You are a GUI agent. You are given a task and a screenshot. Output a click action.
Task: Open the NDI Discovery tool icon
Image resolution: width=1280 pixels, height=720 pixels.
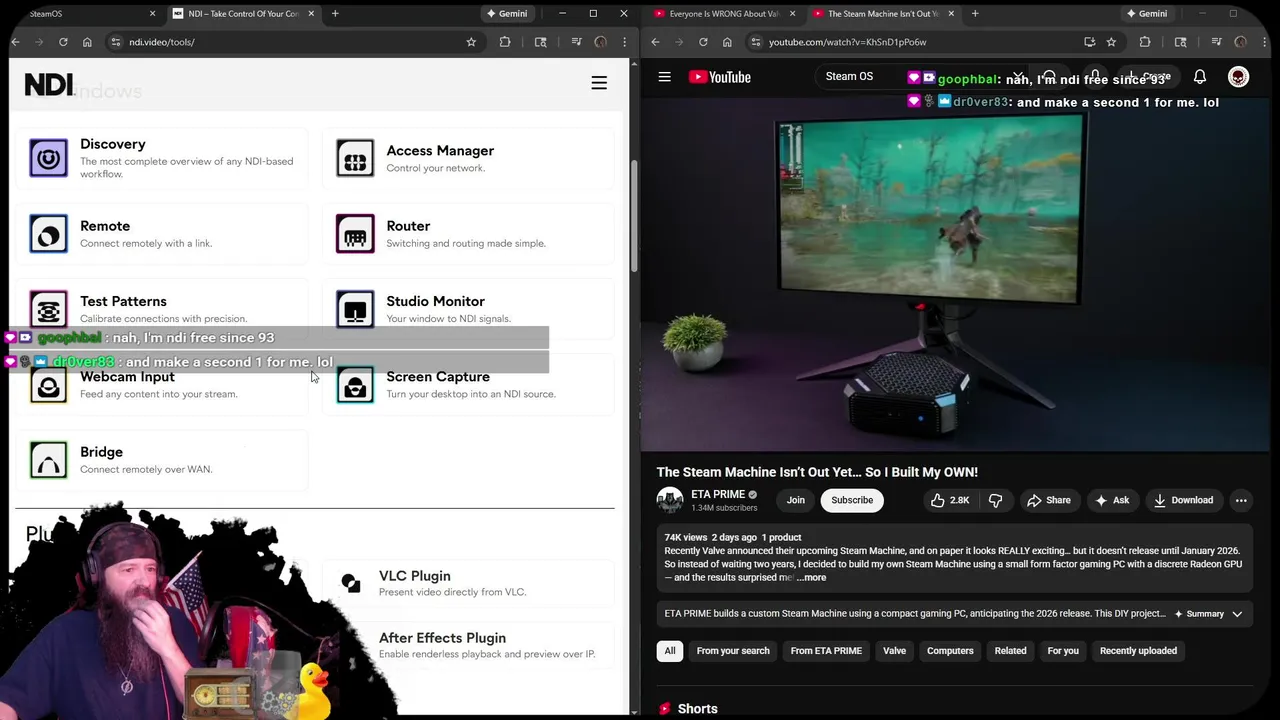click(48, 158)
